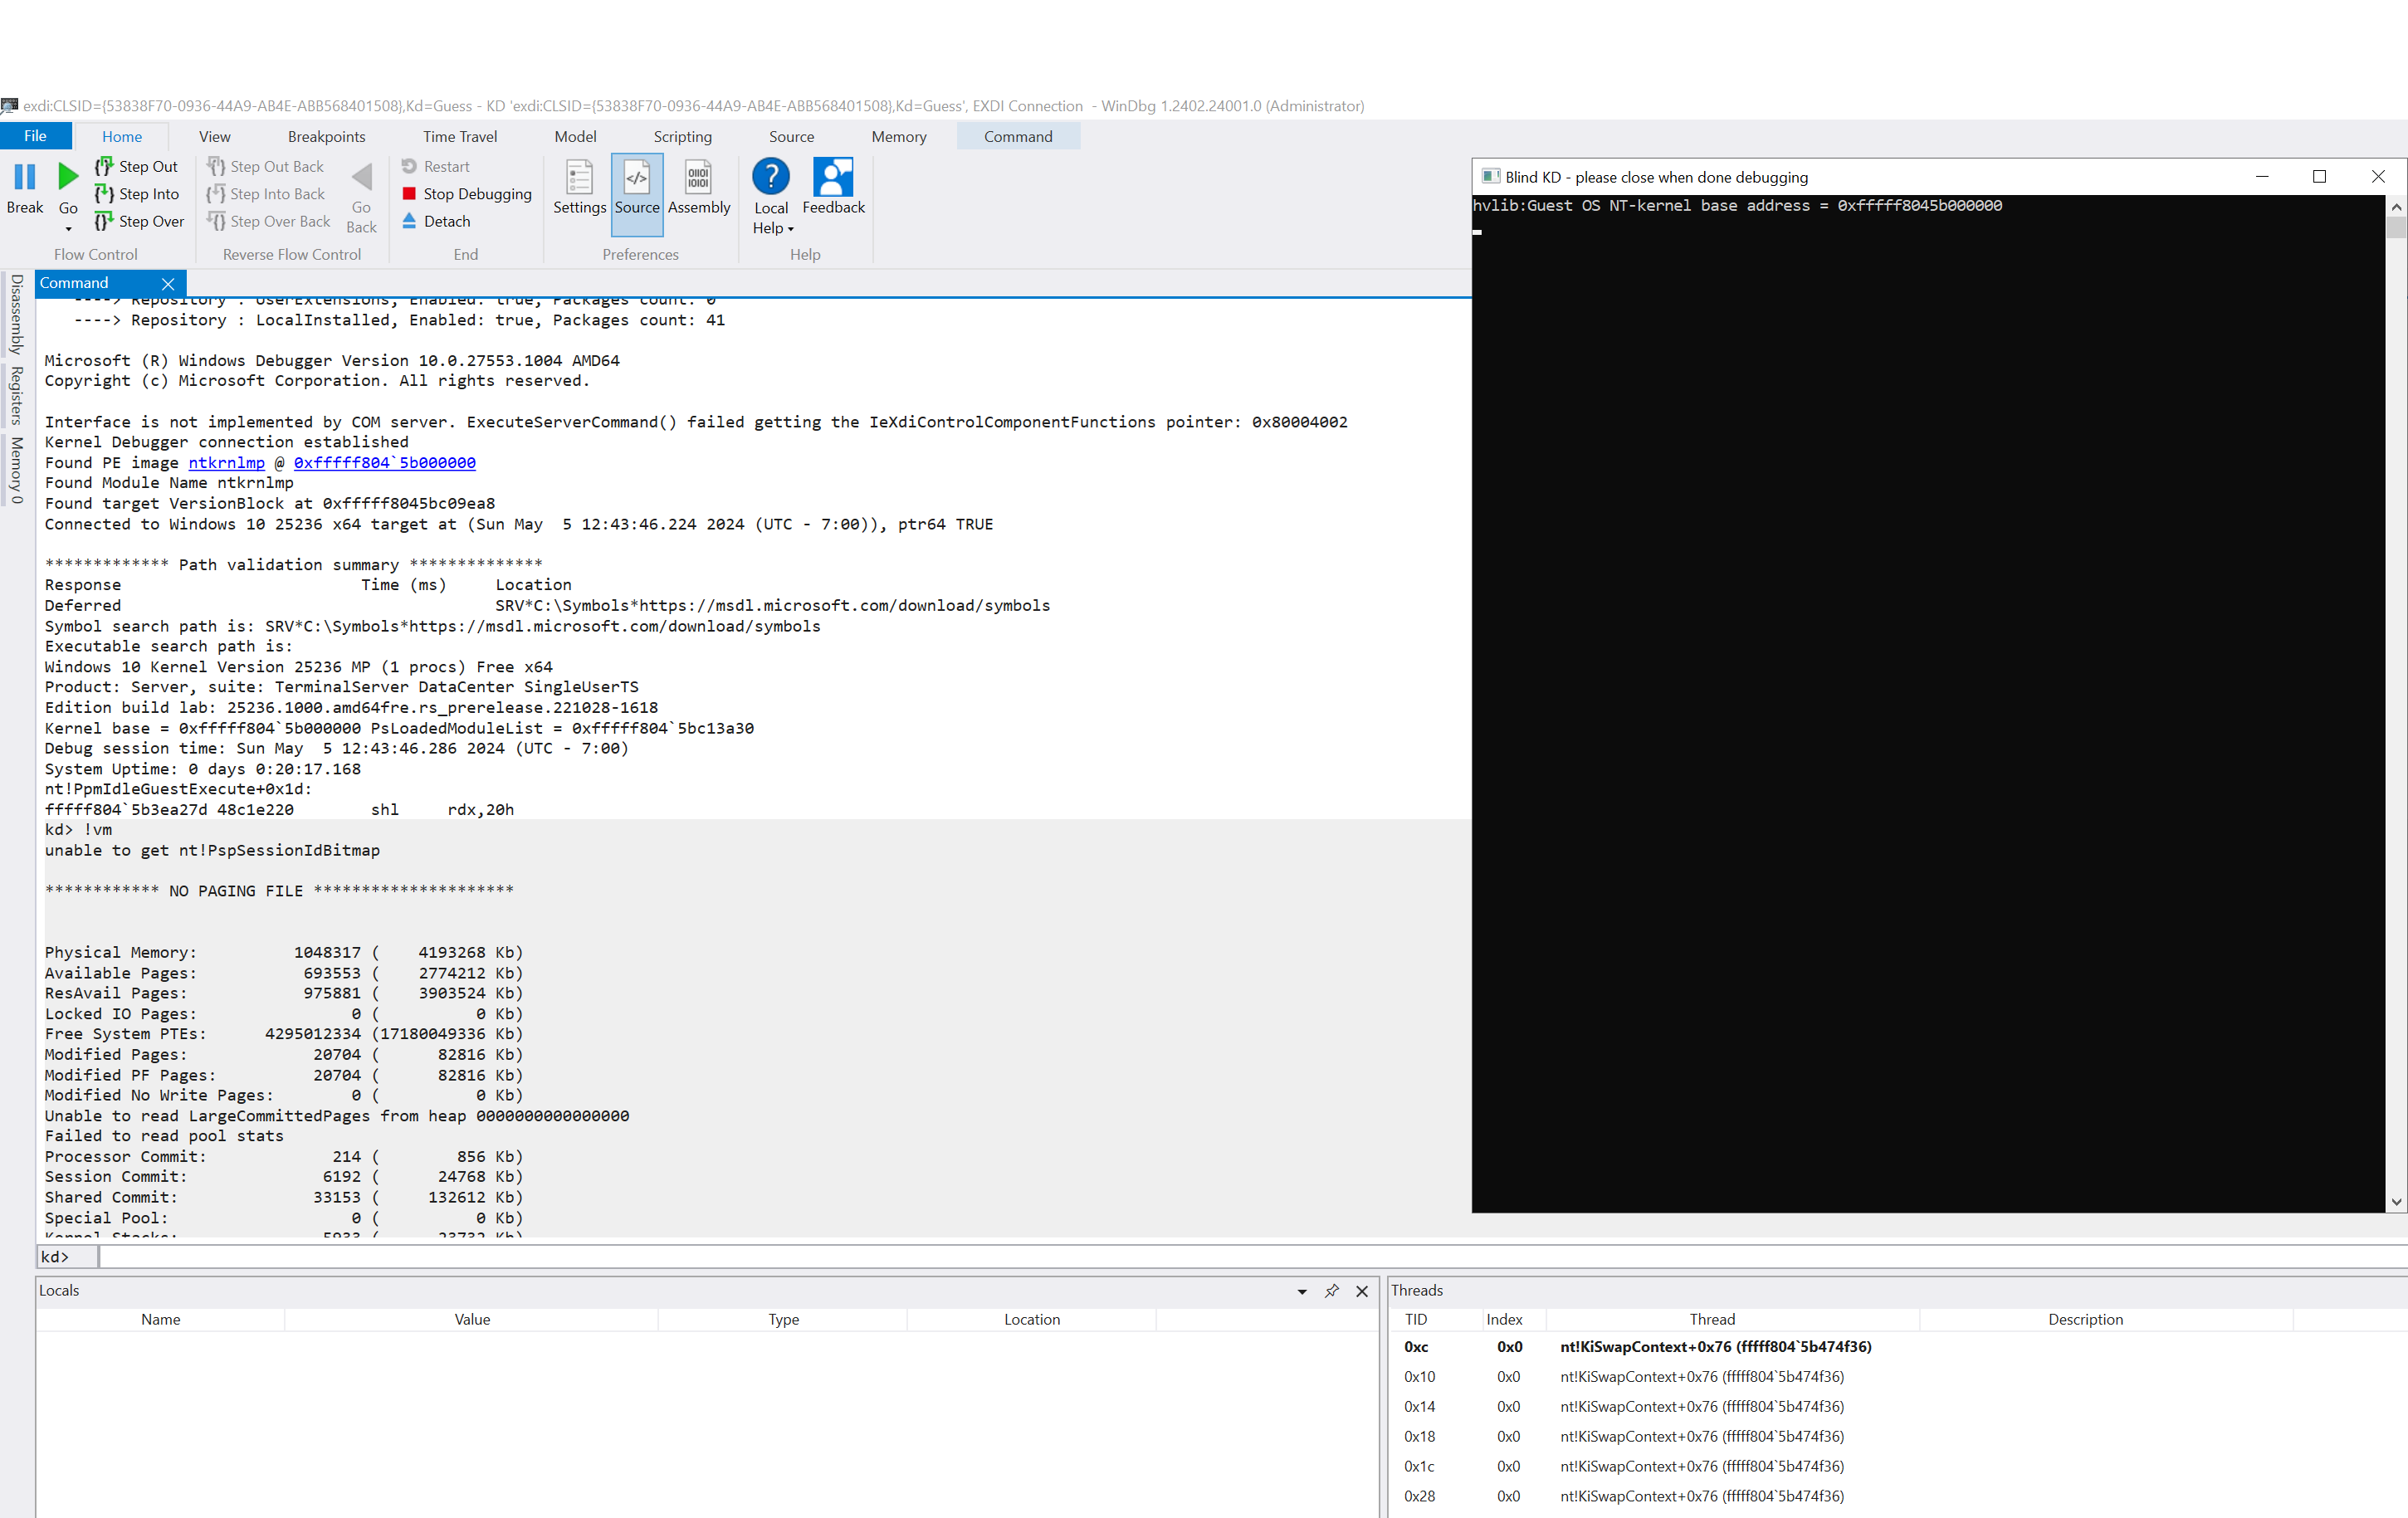Click the ntkrnlmp module link
The width and height of the screenshot is (2408, 1518).
click(x=226, y=462)
